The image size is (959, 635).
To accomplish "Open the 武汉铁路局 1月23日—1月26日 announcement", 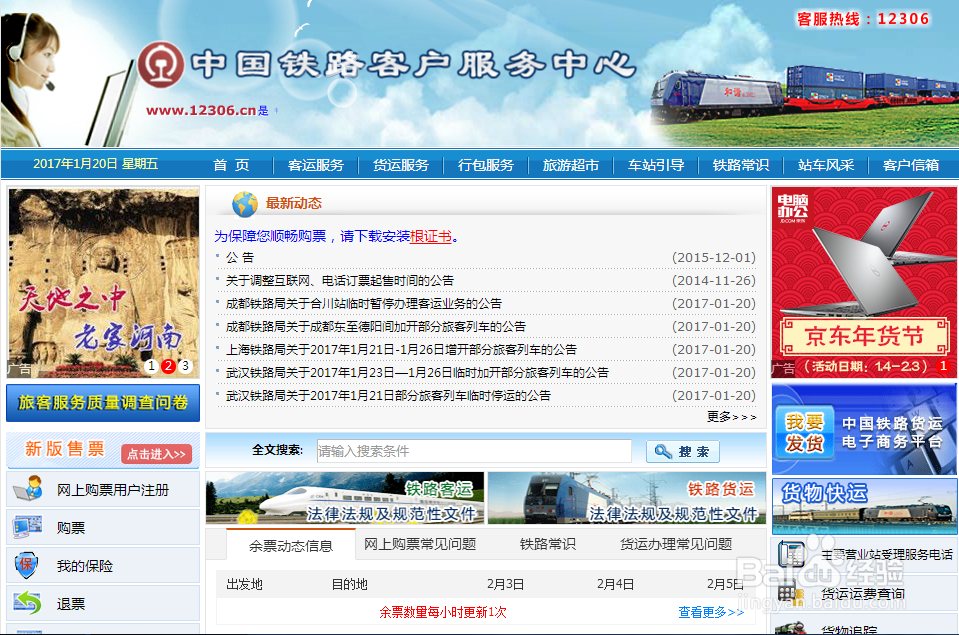I will click(417, 373).
